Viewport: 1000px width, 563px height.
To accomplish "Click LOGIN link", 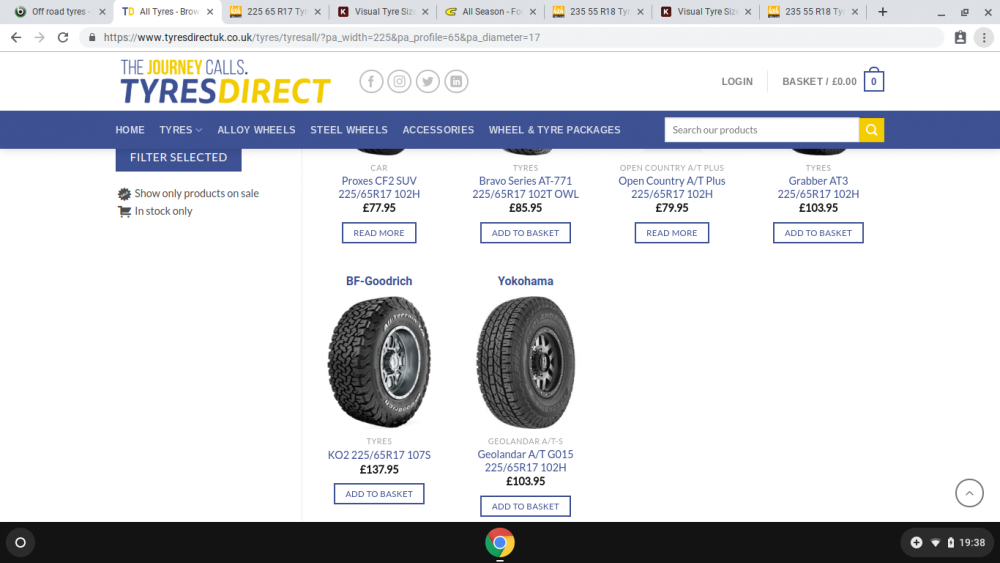I will pos(737,82).
